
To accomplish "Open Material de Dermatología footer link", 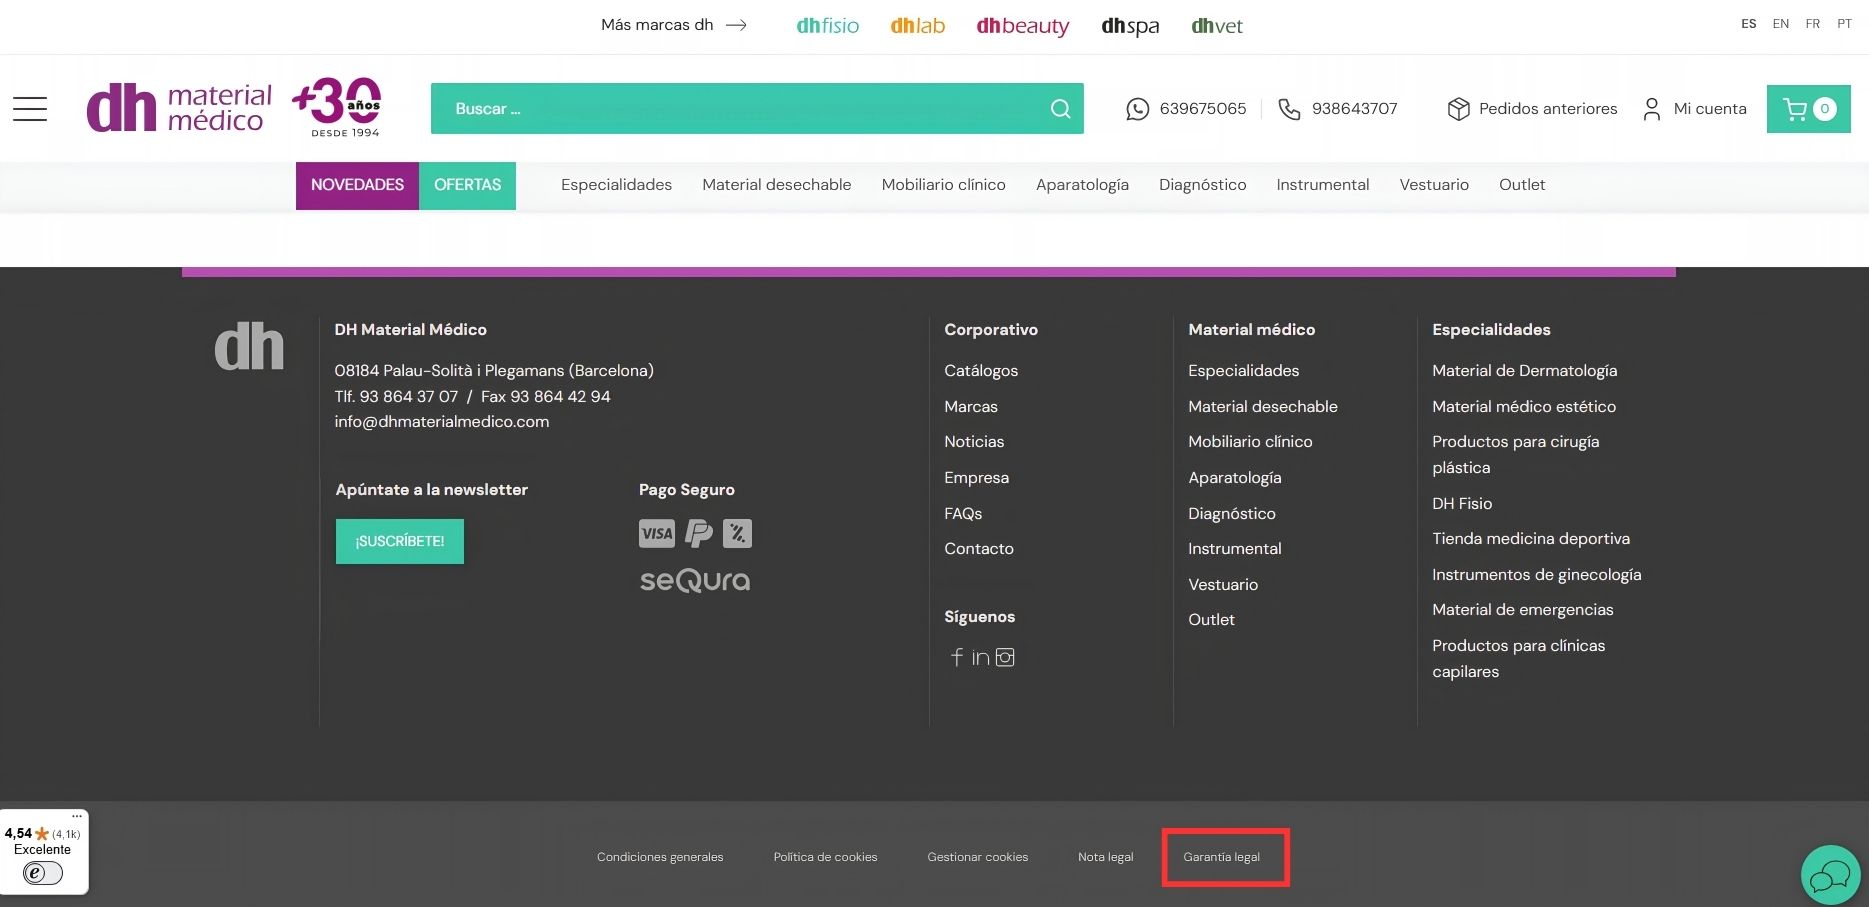I will tap(1524, 371).
